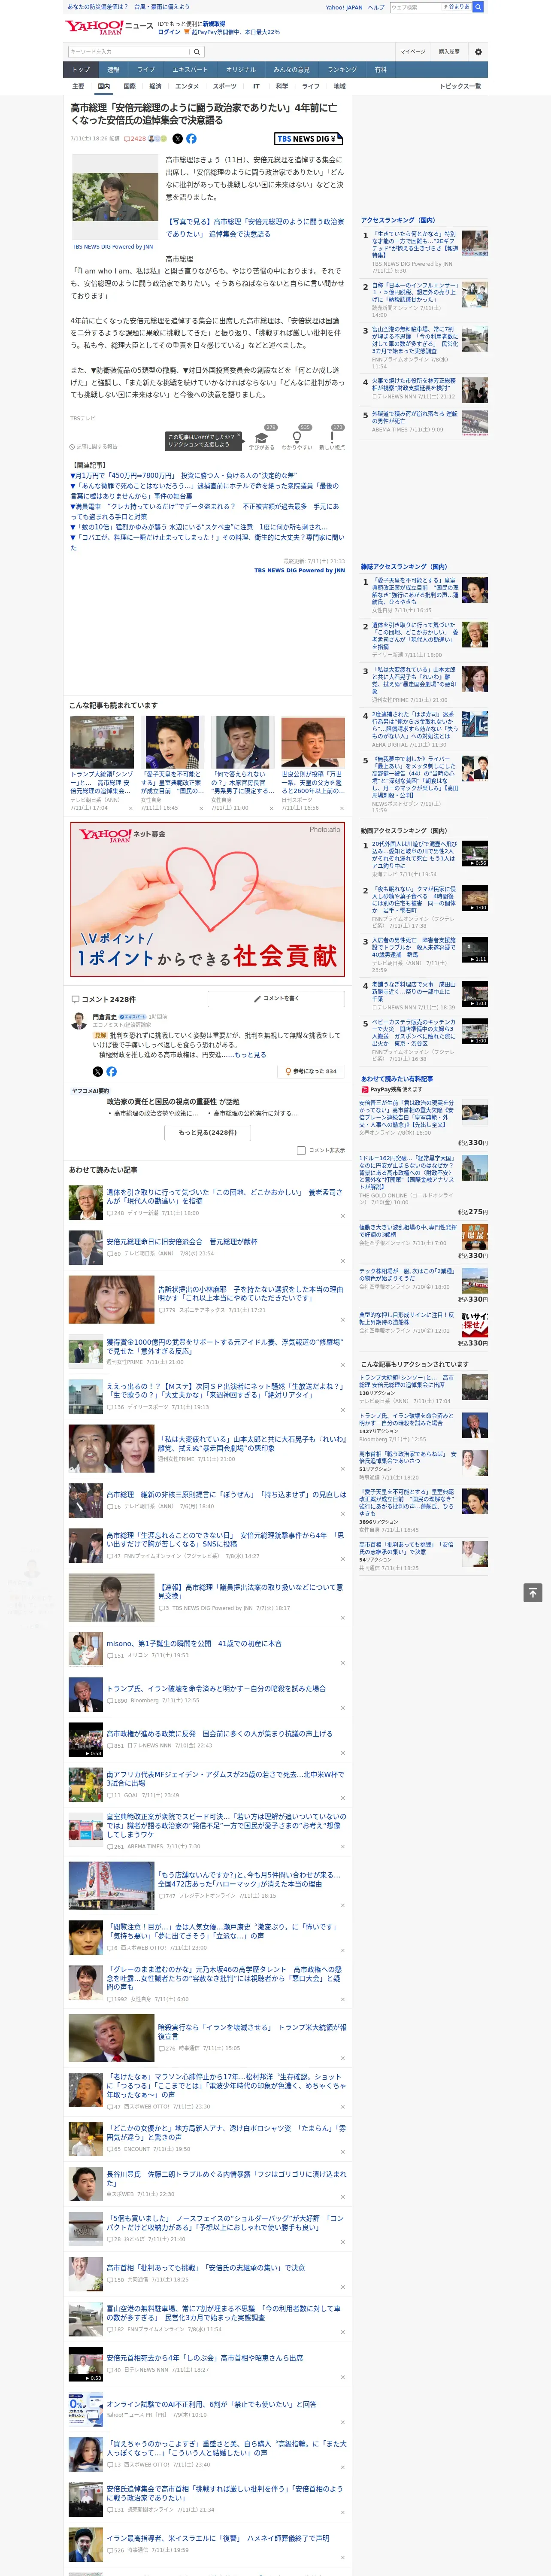Viewport: 551px width, 2576px height.
Task: Open the 国際 category tab
Action: tap(129, 86)
